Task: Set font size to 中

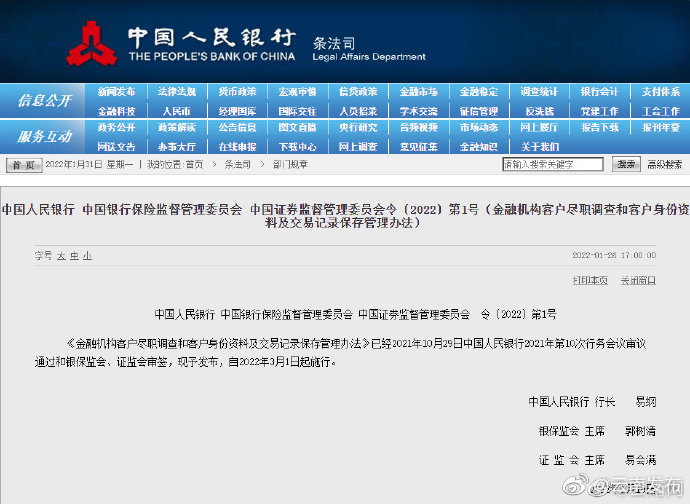Action: (74, 256)
